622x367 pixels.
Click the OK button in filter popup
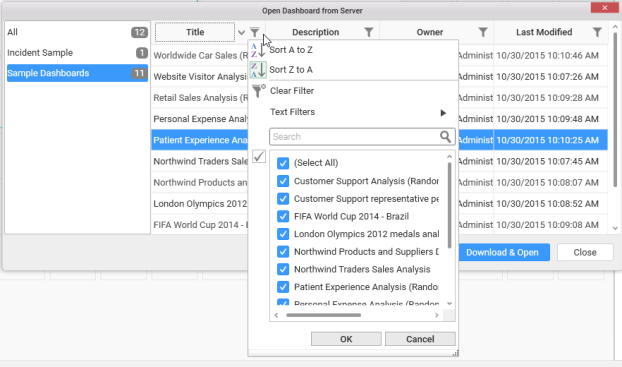coord(346,339)
